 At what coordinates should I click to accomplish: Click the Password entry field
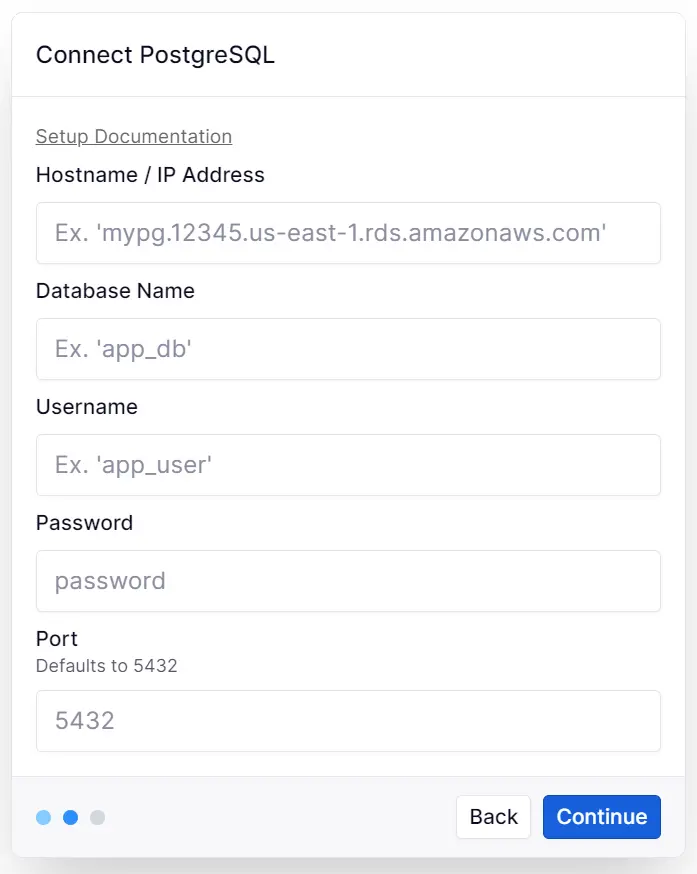click(x=348, y=581)
